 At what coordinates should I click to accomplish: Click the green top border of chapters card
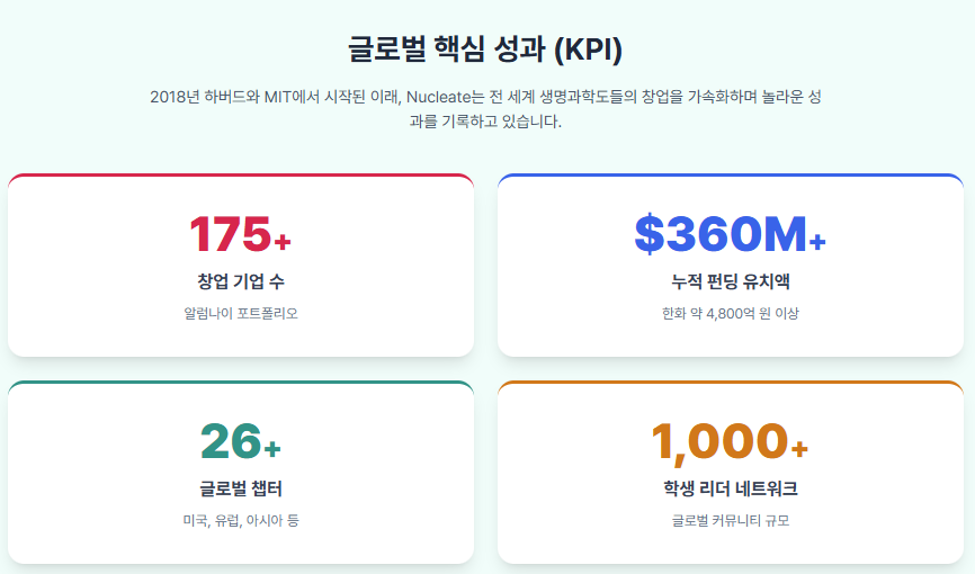tap(241, 382)
